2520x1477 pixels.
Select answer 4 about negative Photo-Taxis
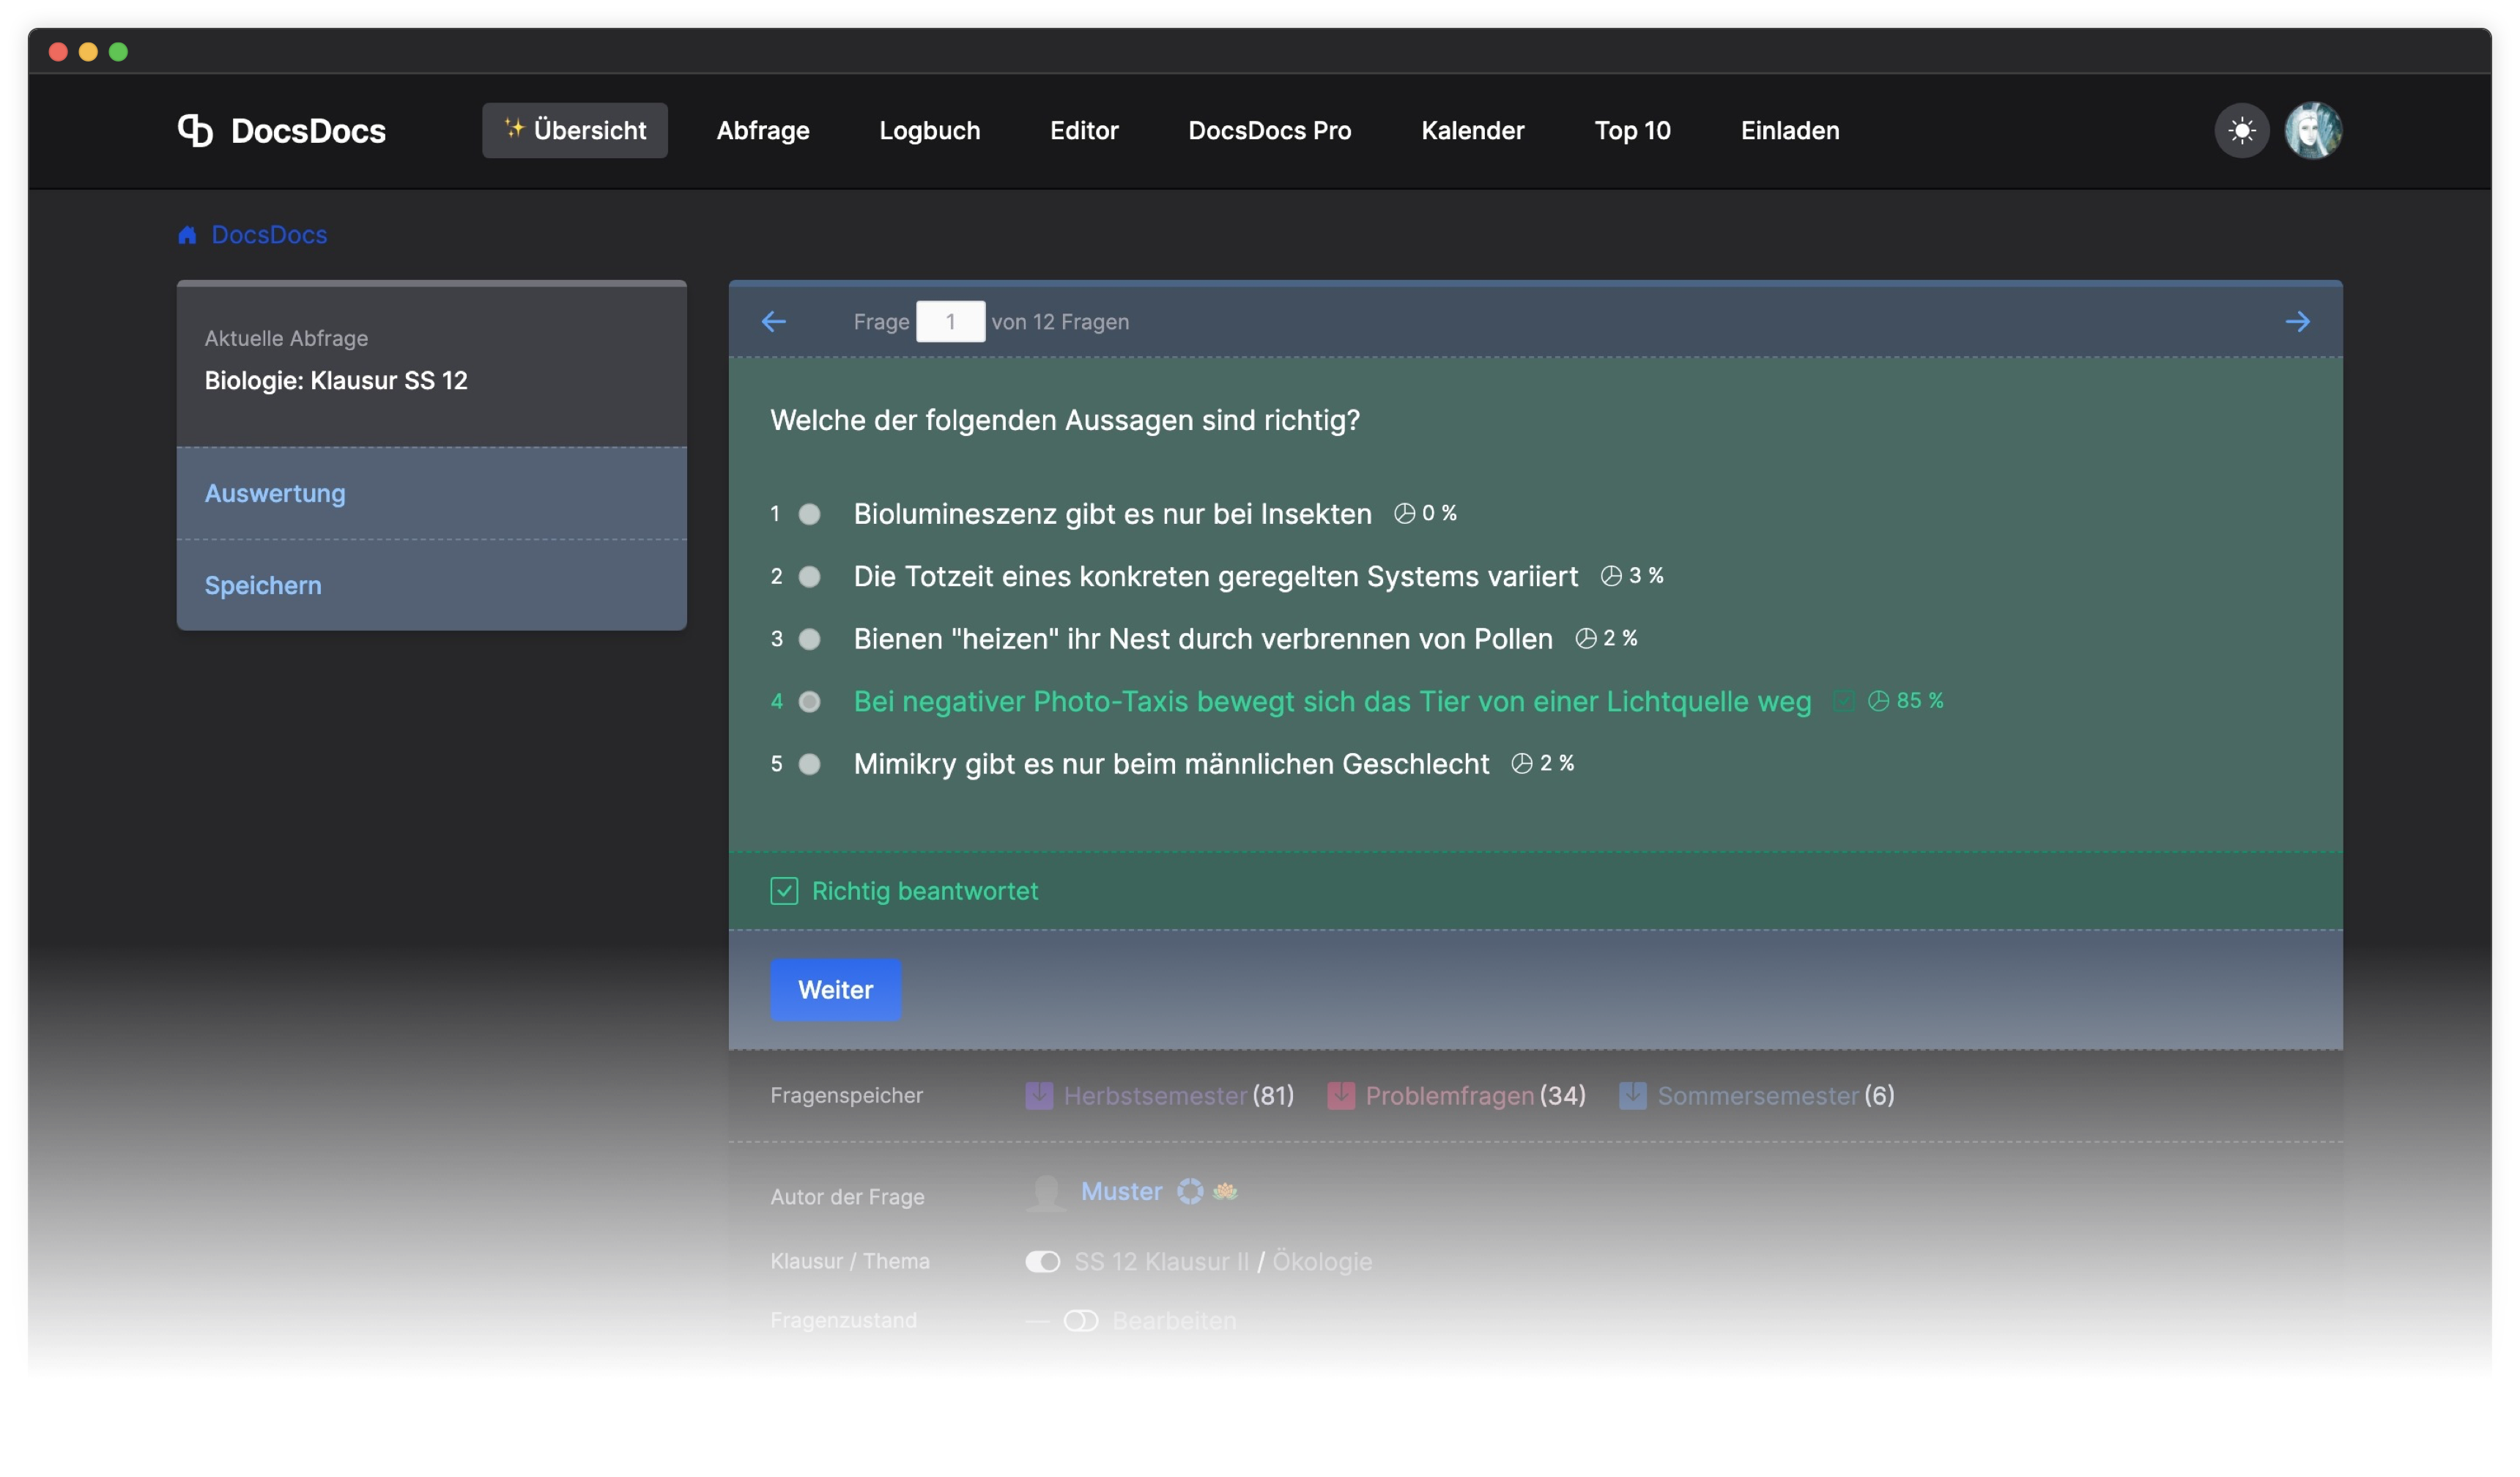click(809, 702)
